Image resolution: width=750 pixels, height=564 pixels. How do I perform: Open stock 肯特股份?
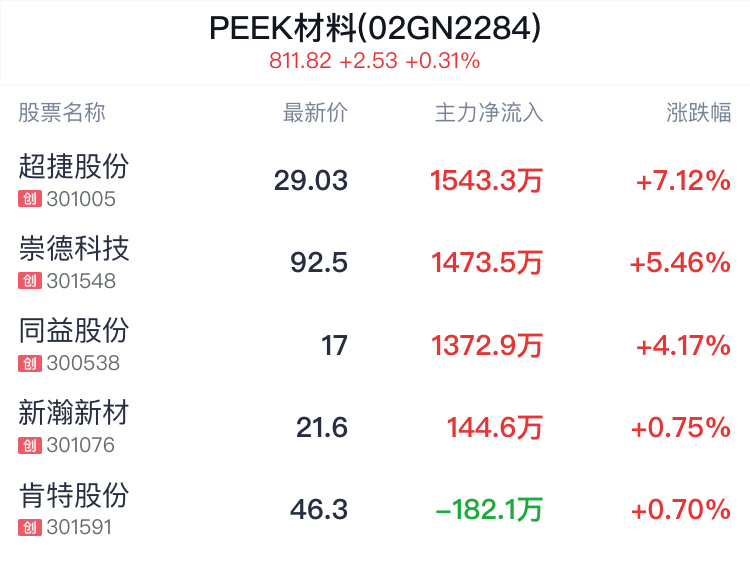pyautogui.click(x=74, y=495)
